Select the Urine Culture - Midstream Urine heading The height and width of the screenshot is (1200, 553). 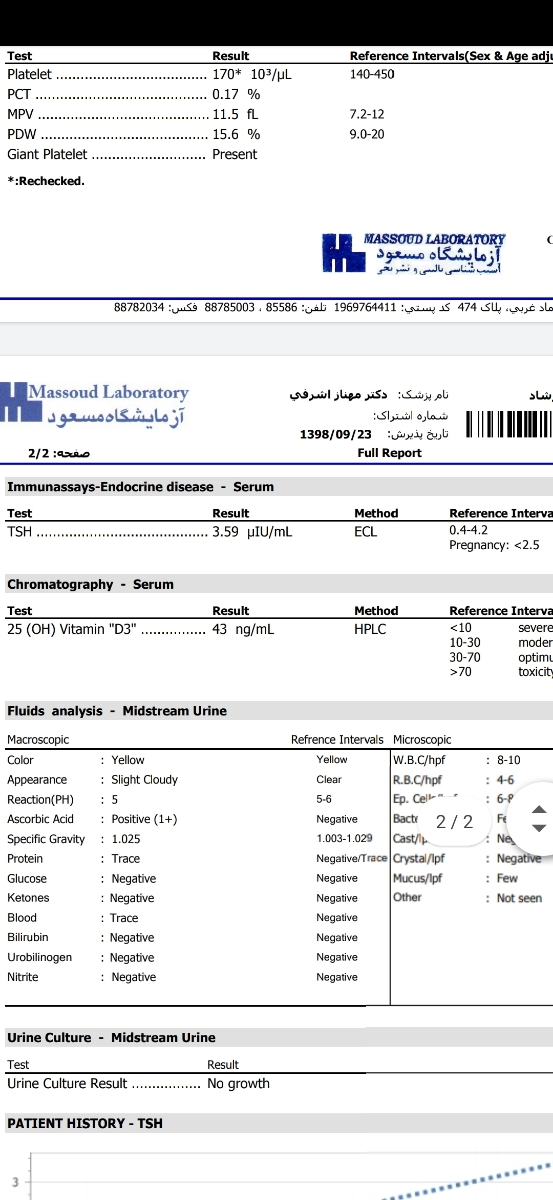pos(111,1038)
